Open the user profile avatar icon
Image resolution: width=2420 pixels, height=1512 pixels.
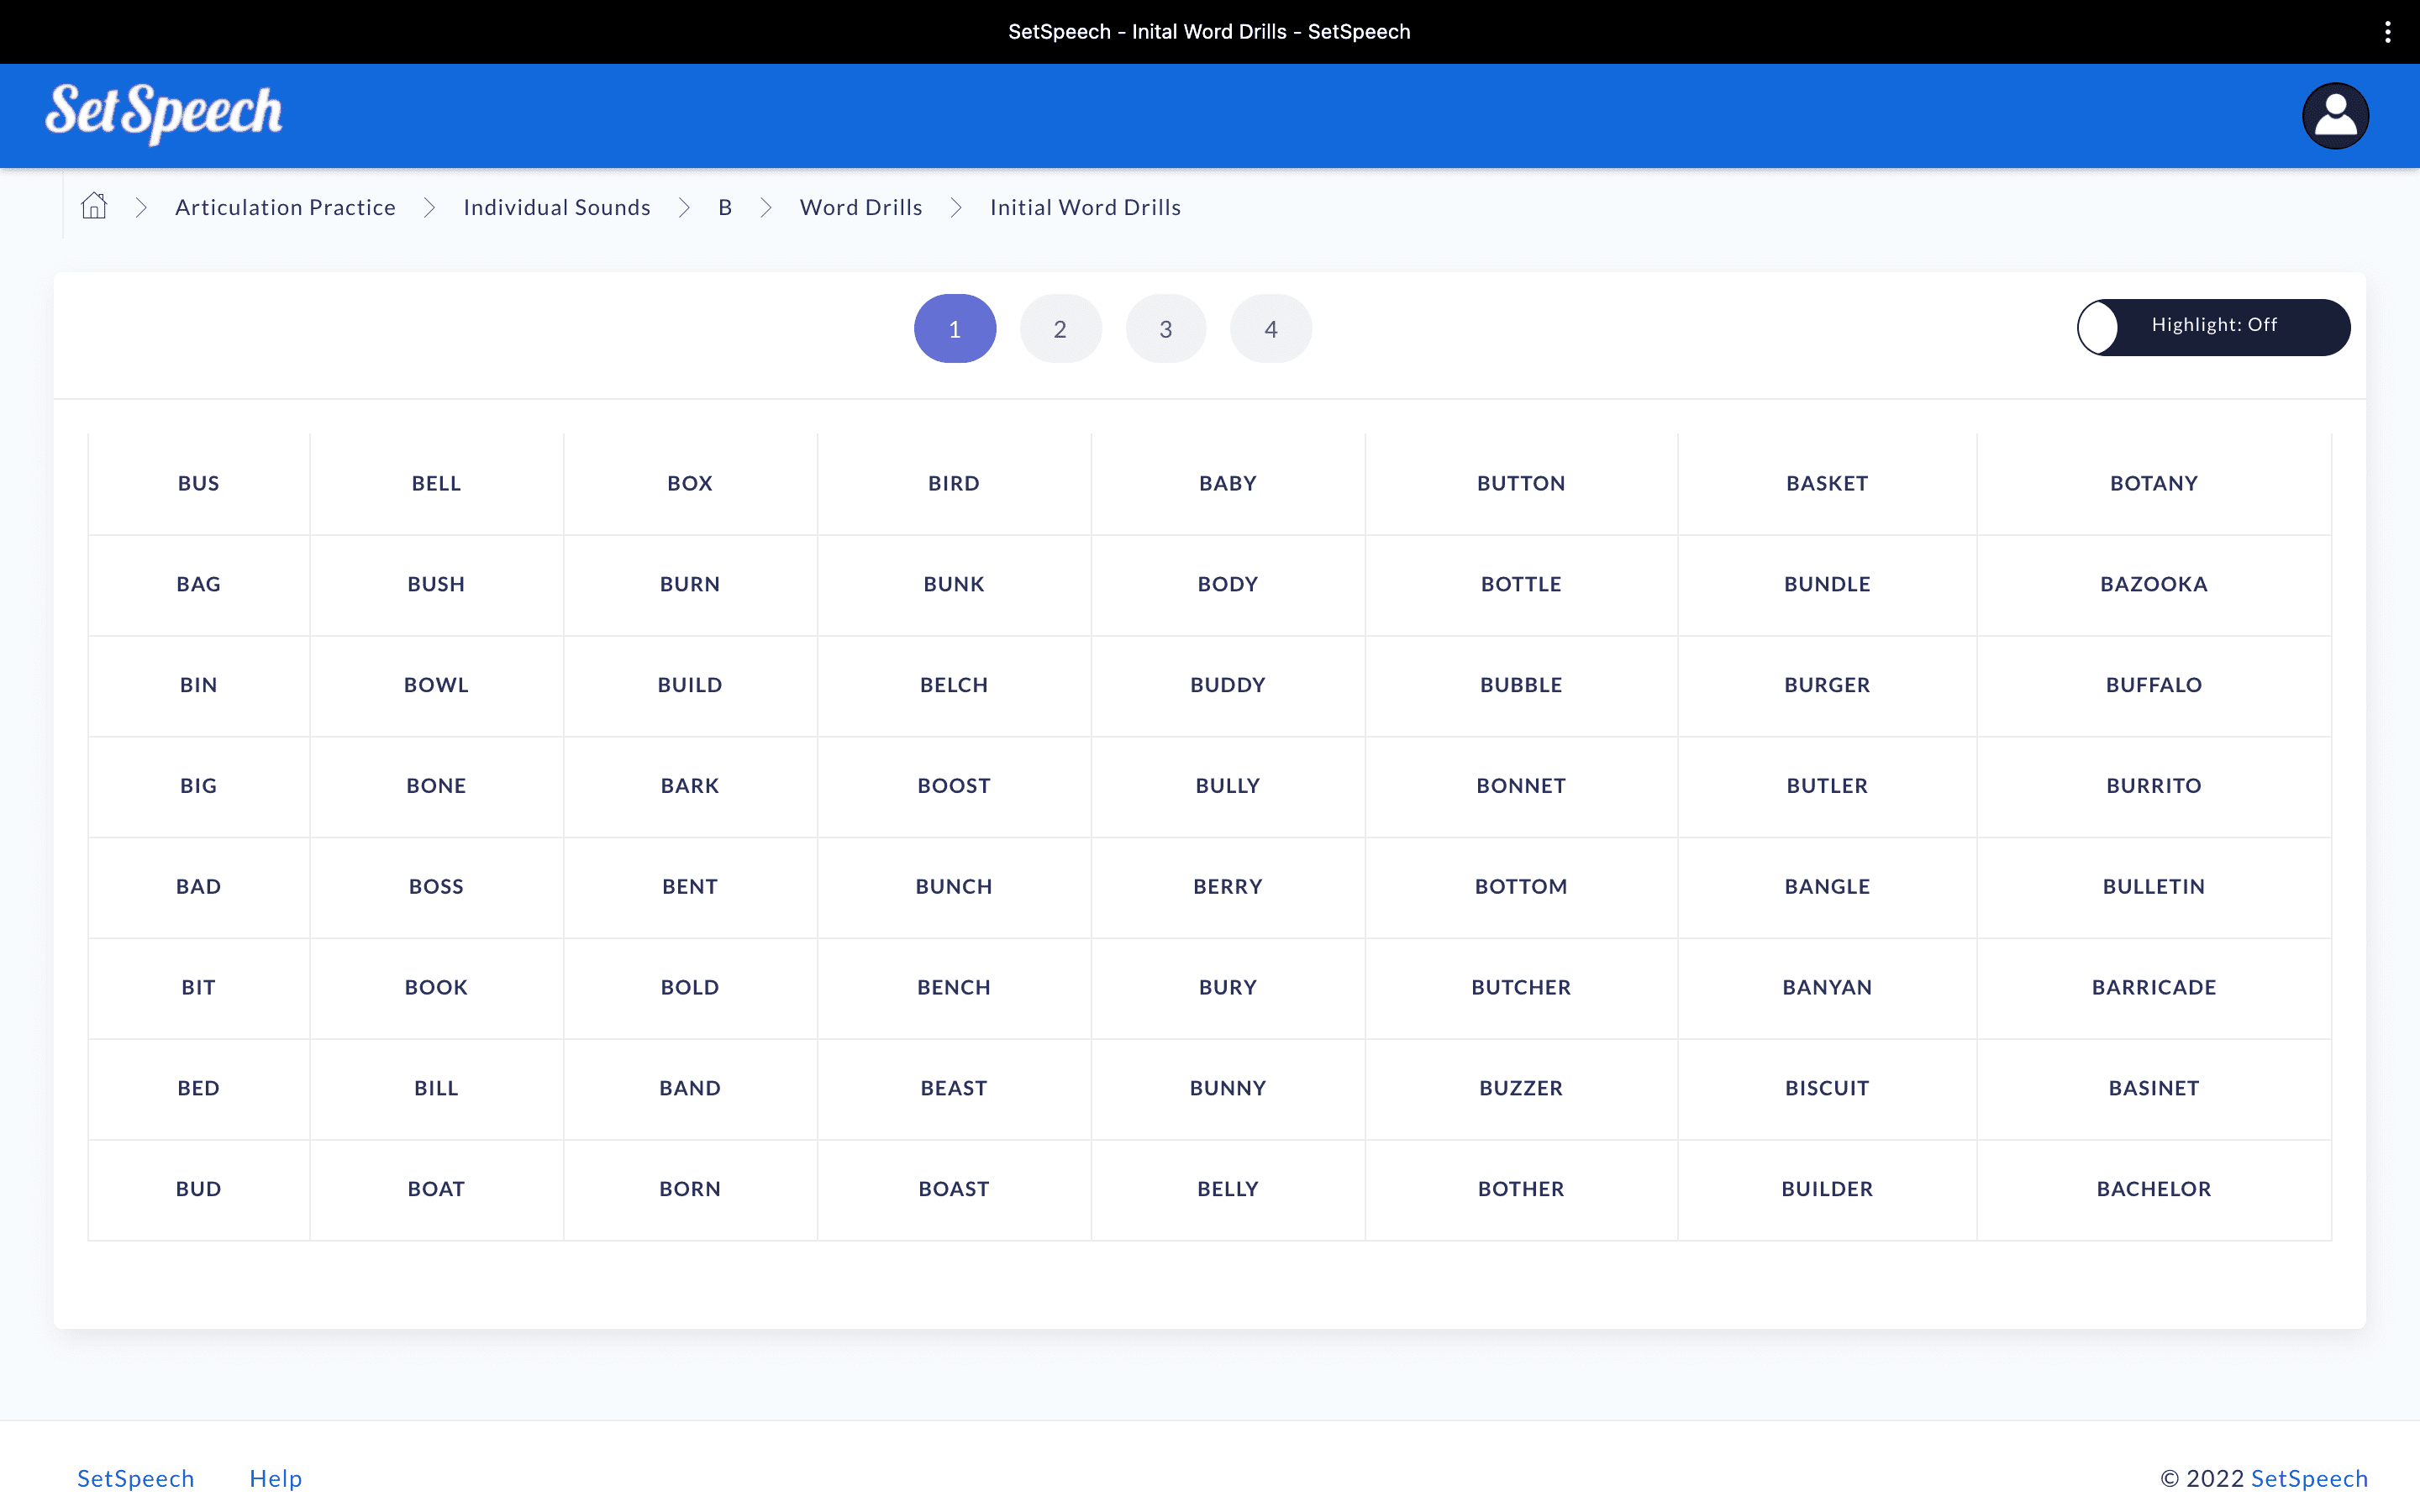pyautogui.click(x=2335, y=116)
